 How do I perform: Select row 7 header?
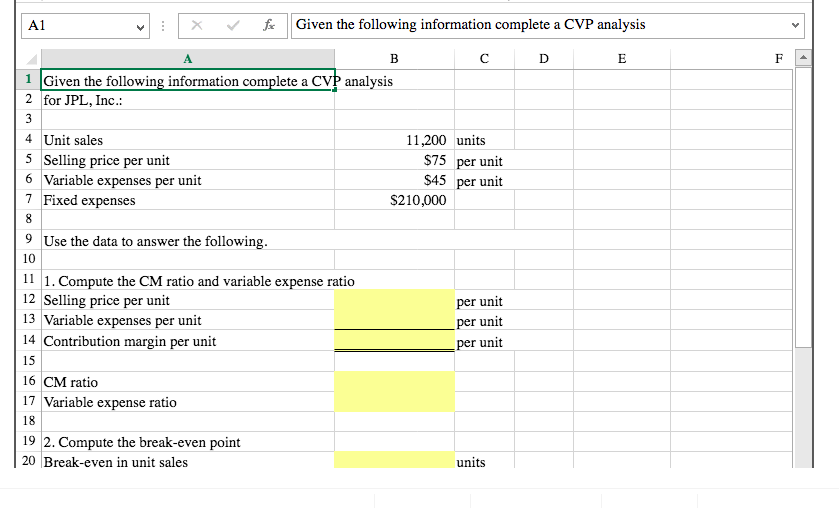(28, 199)
